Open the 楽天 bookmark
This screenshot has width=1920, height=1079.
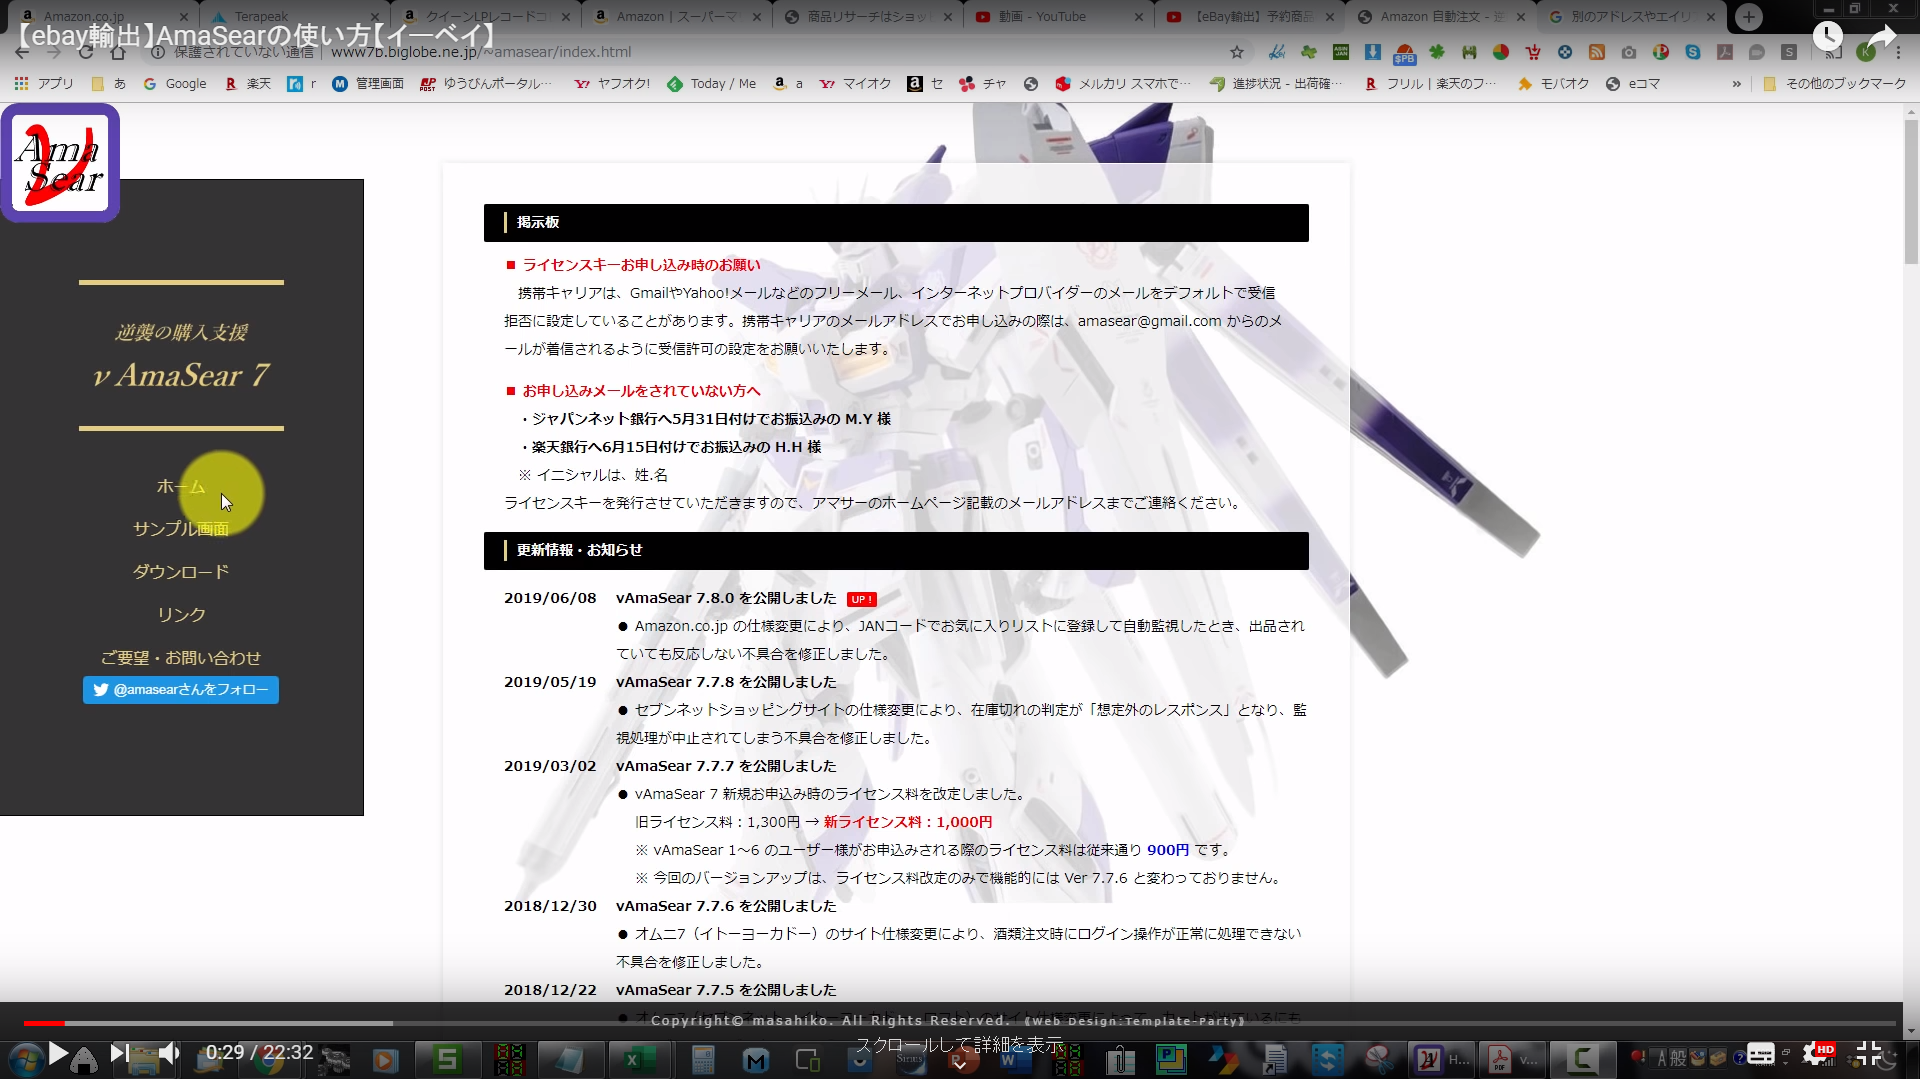[248, 84]
